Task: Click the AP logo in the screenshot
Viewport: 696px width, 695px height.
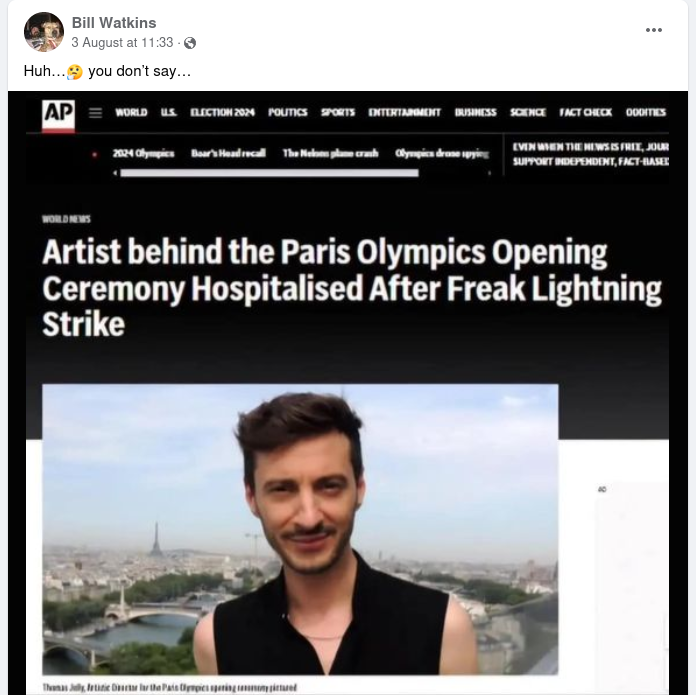Action: [x=58, y=115]
